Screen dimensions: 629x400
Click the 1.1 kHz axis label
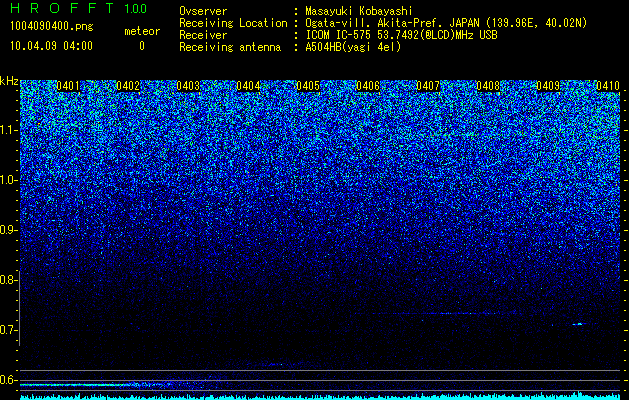[8, 130]
